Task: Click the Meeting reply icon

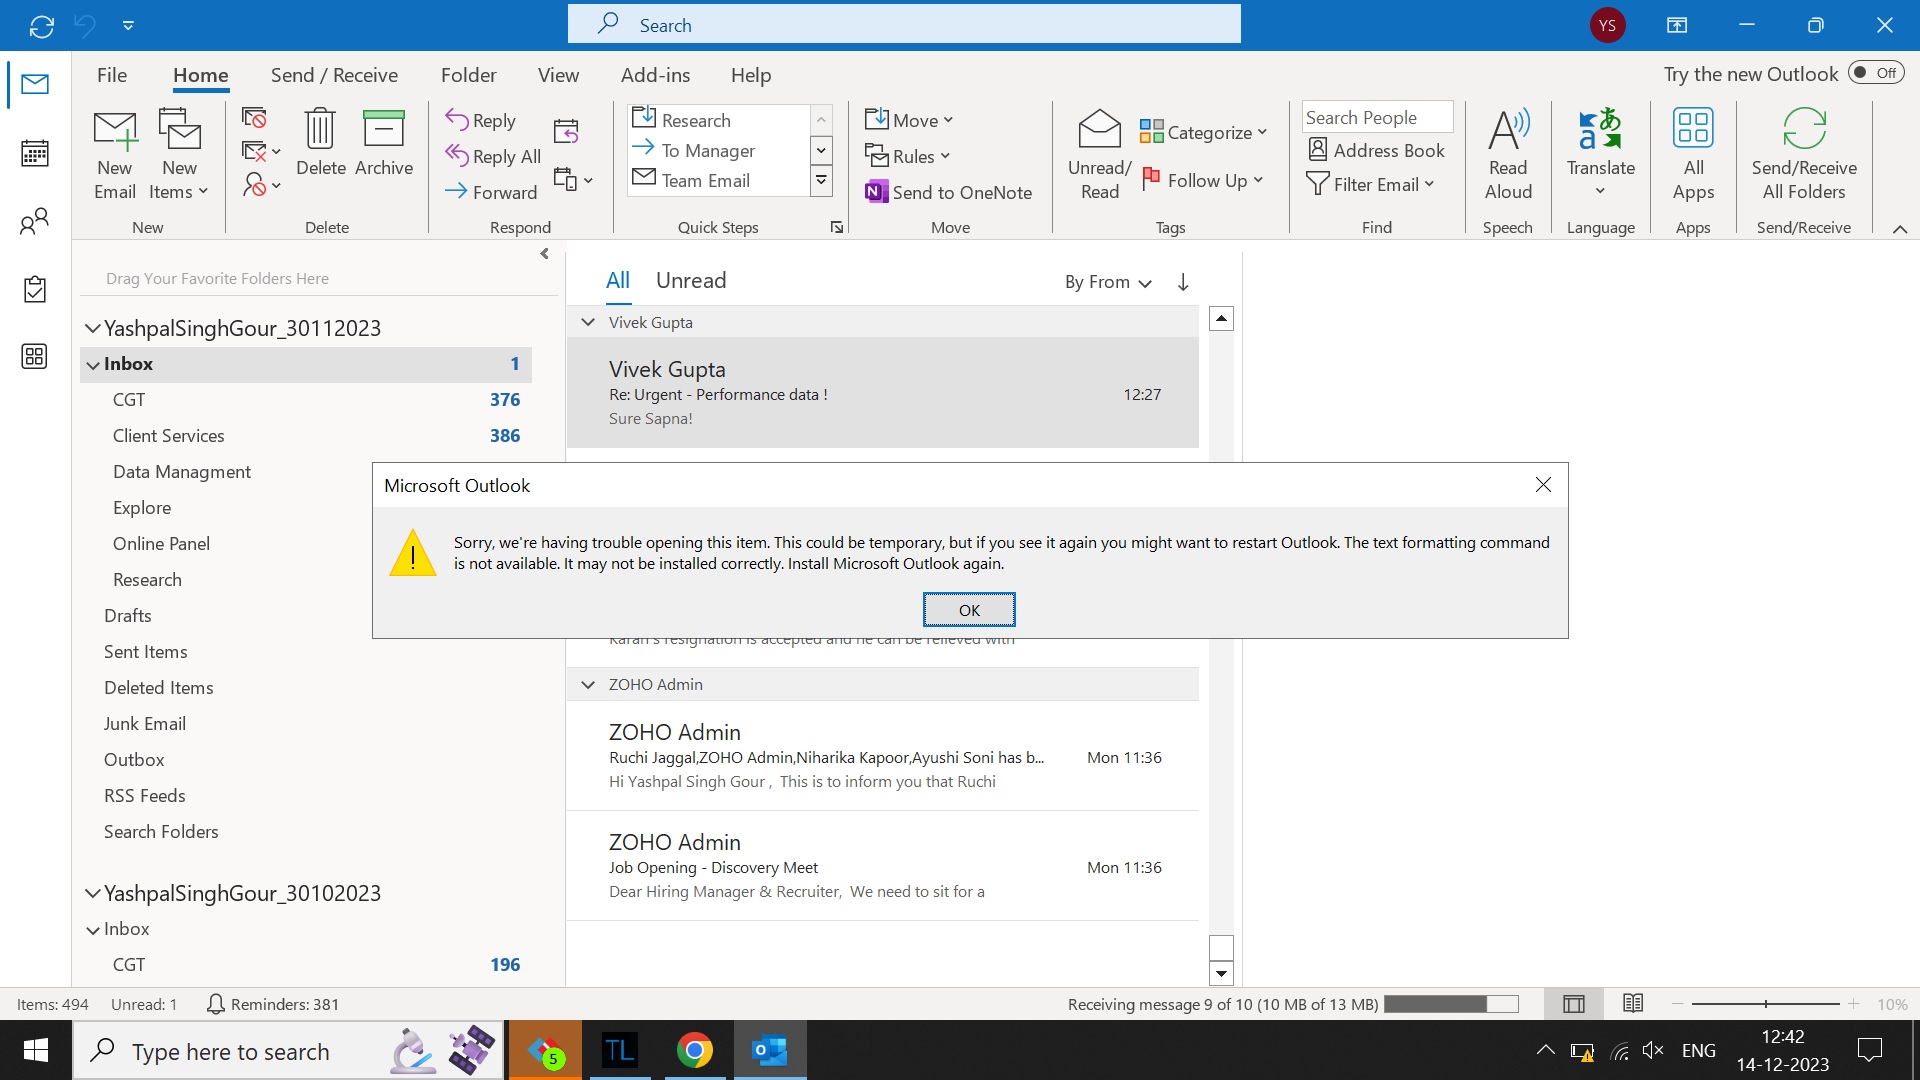Action: tap(566, 130)
